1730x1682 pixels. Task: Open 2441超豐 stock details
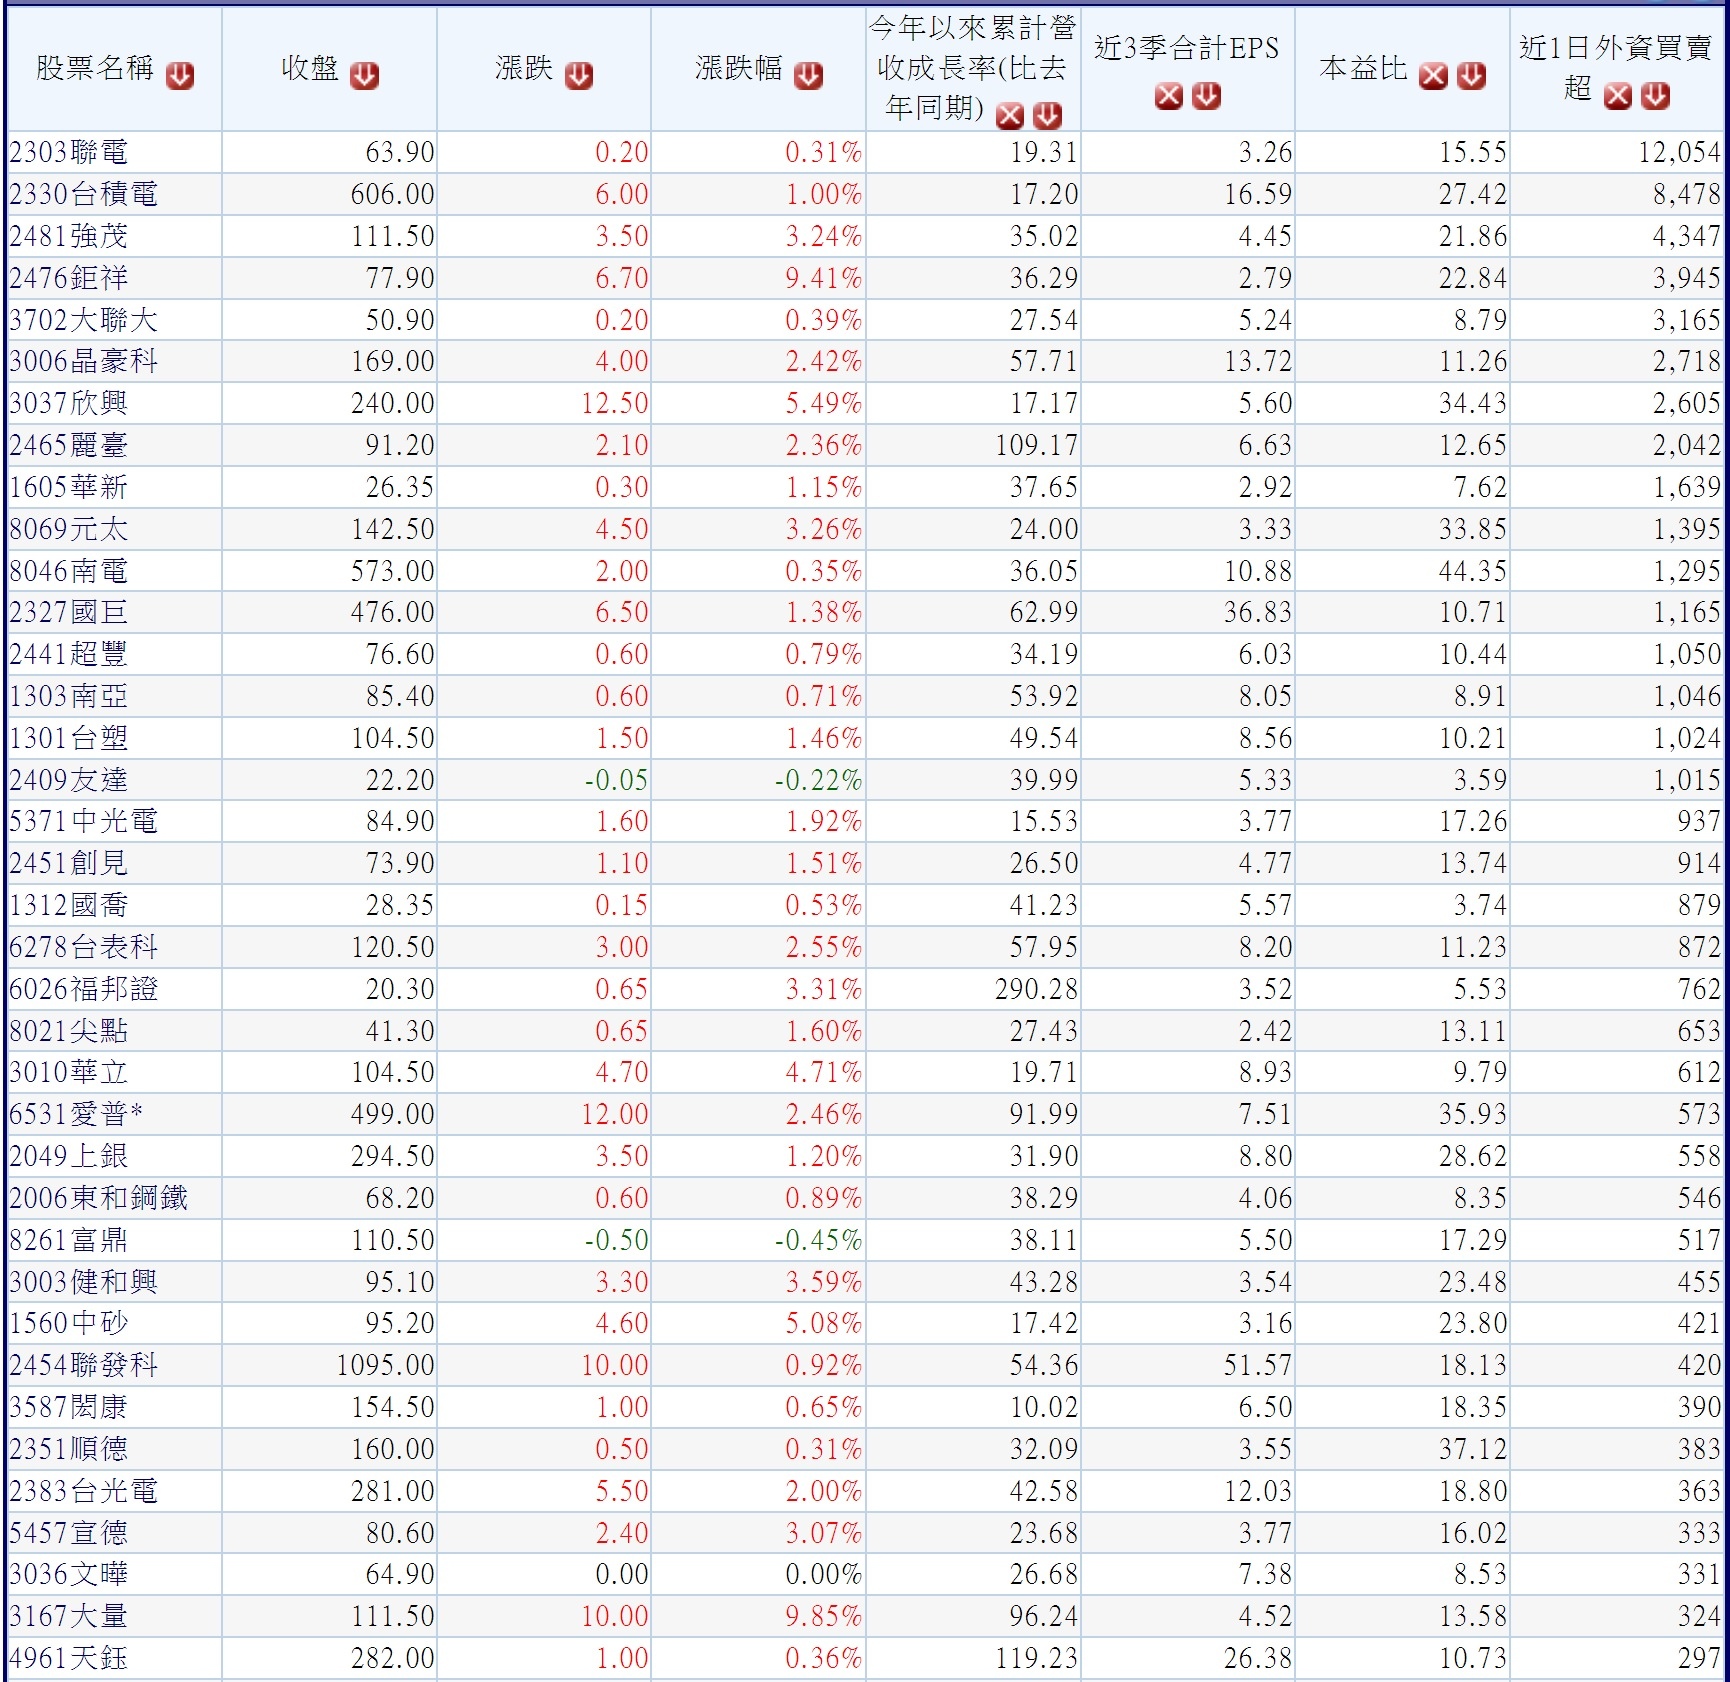pyautogui.click(x=69, y=654)
